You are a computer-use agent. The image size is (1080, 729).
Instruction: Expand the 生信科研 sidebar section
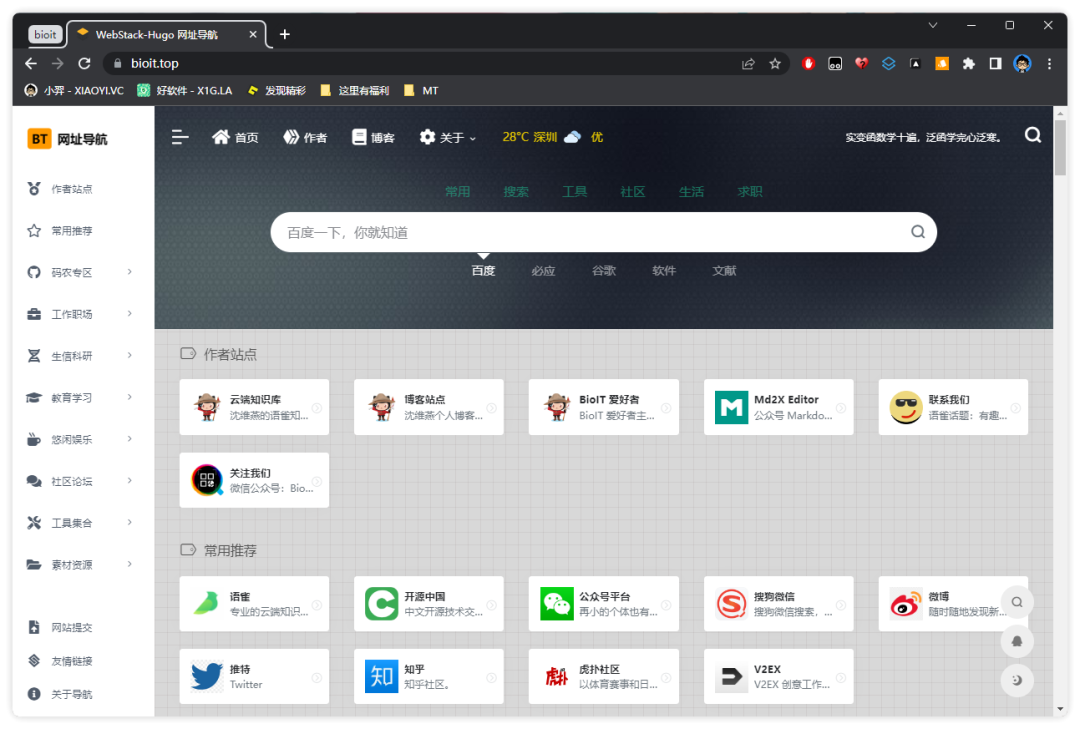tap(81, 356)
